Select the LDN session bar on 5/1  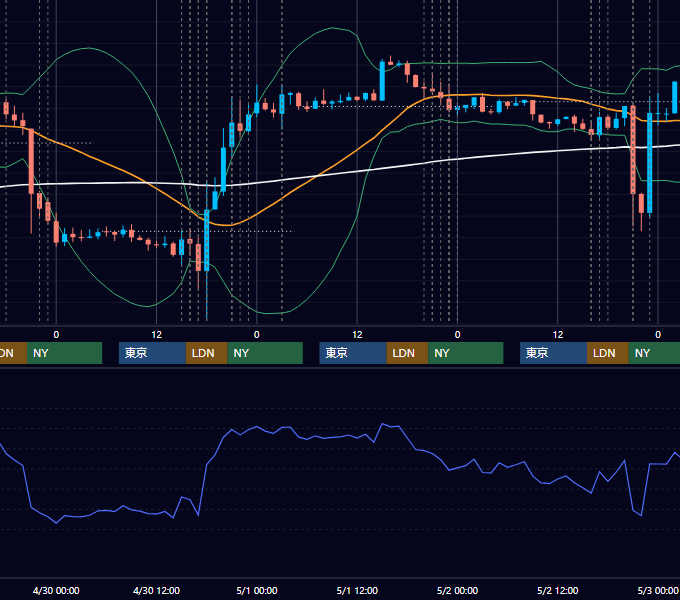coord(408,353)
